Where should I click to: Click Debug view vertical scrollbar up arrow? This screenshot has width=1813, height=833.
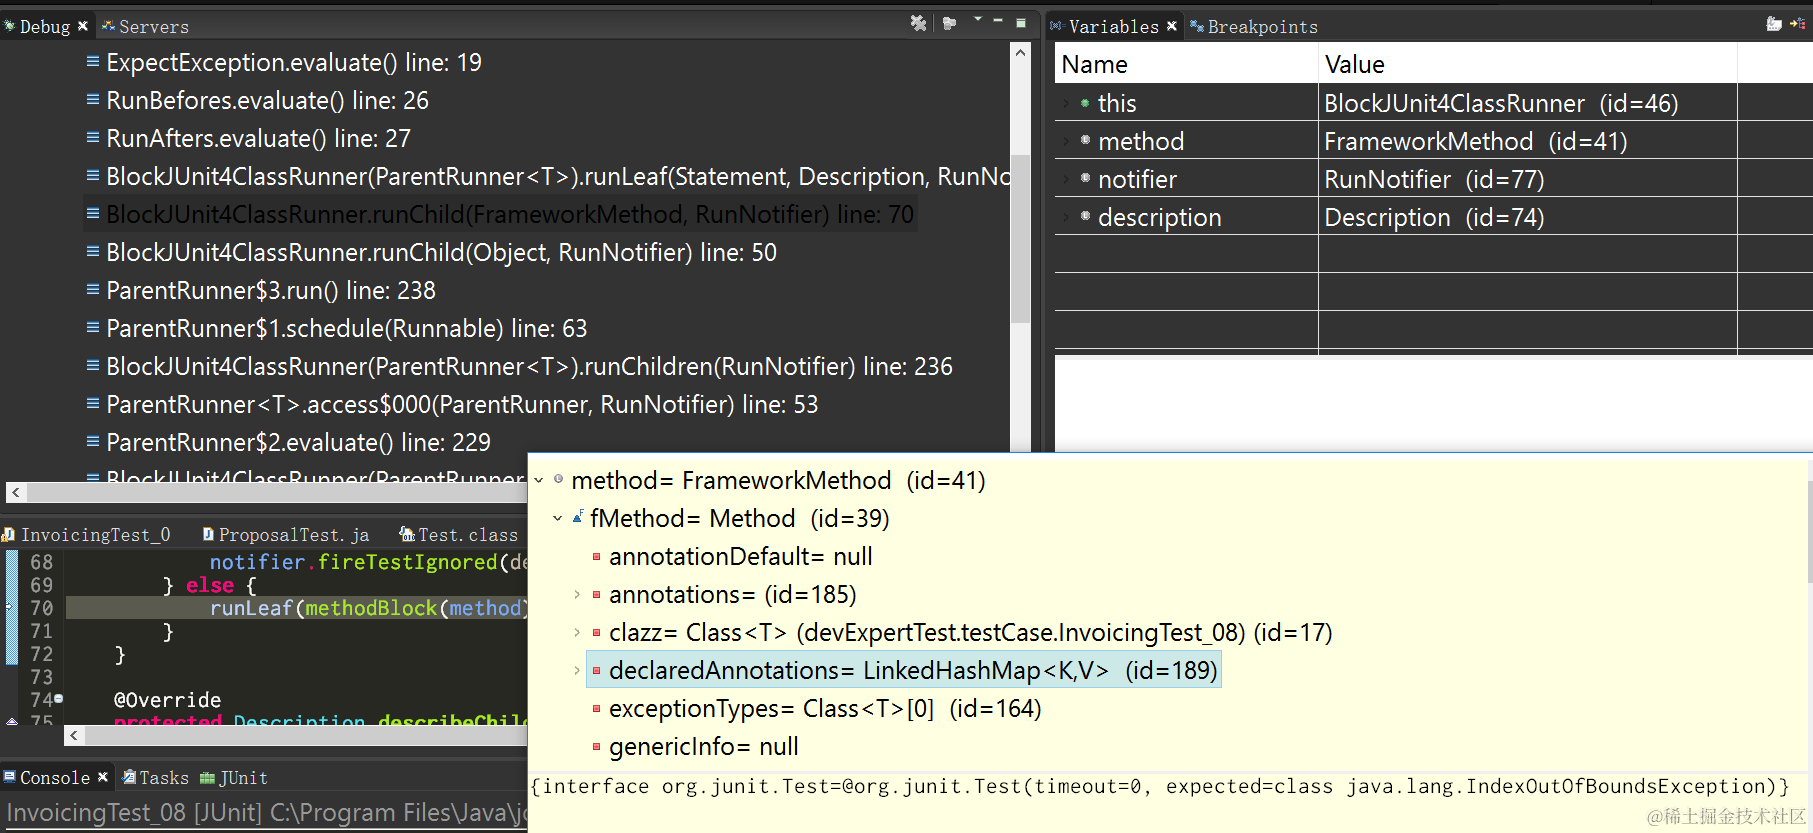point(1020,52)
